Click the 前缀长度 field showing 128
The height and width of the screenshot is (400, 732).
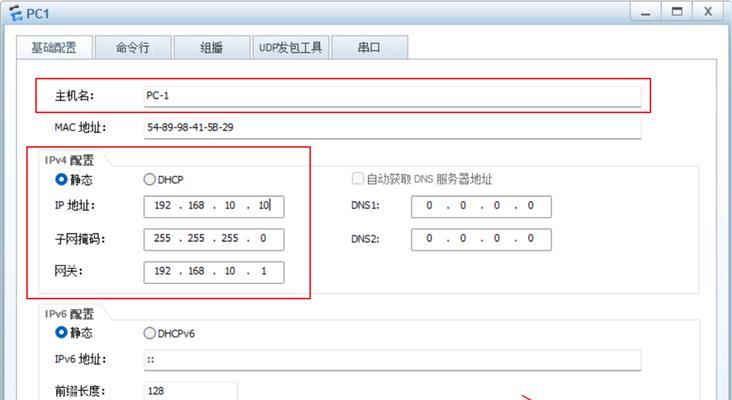tap(190, 391)
